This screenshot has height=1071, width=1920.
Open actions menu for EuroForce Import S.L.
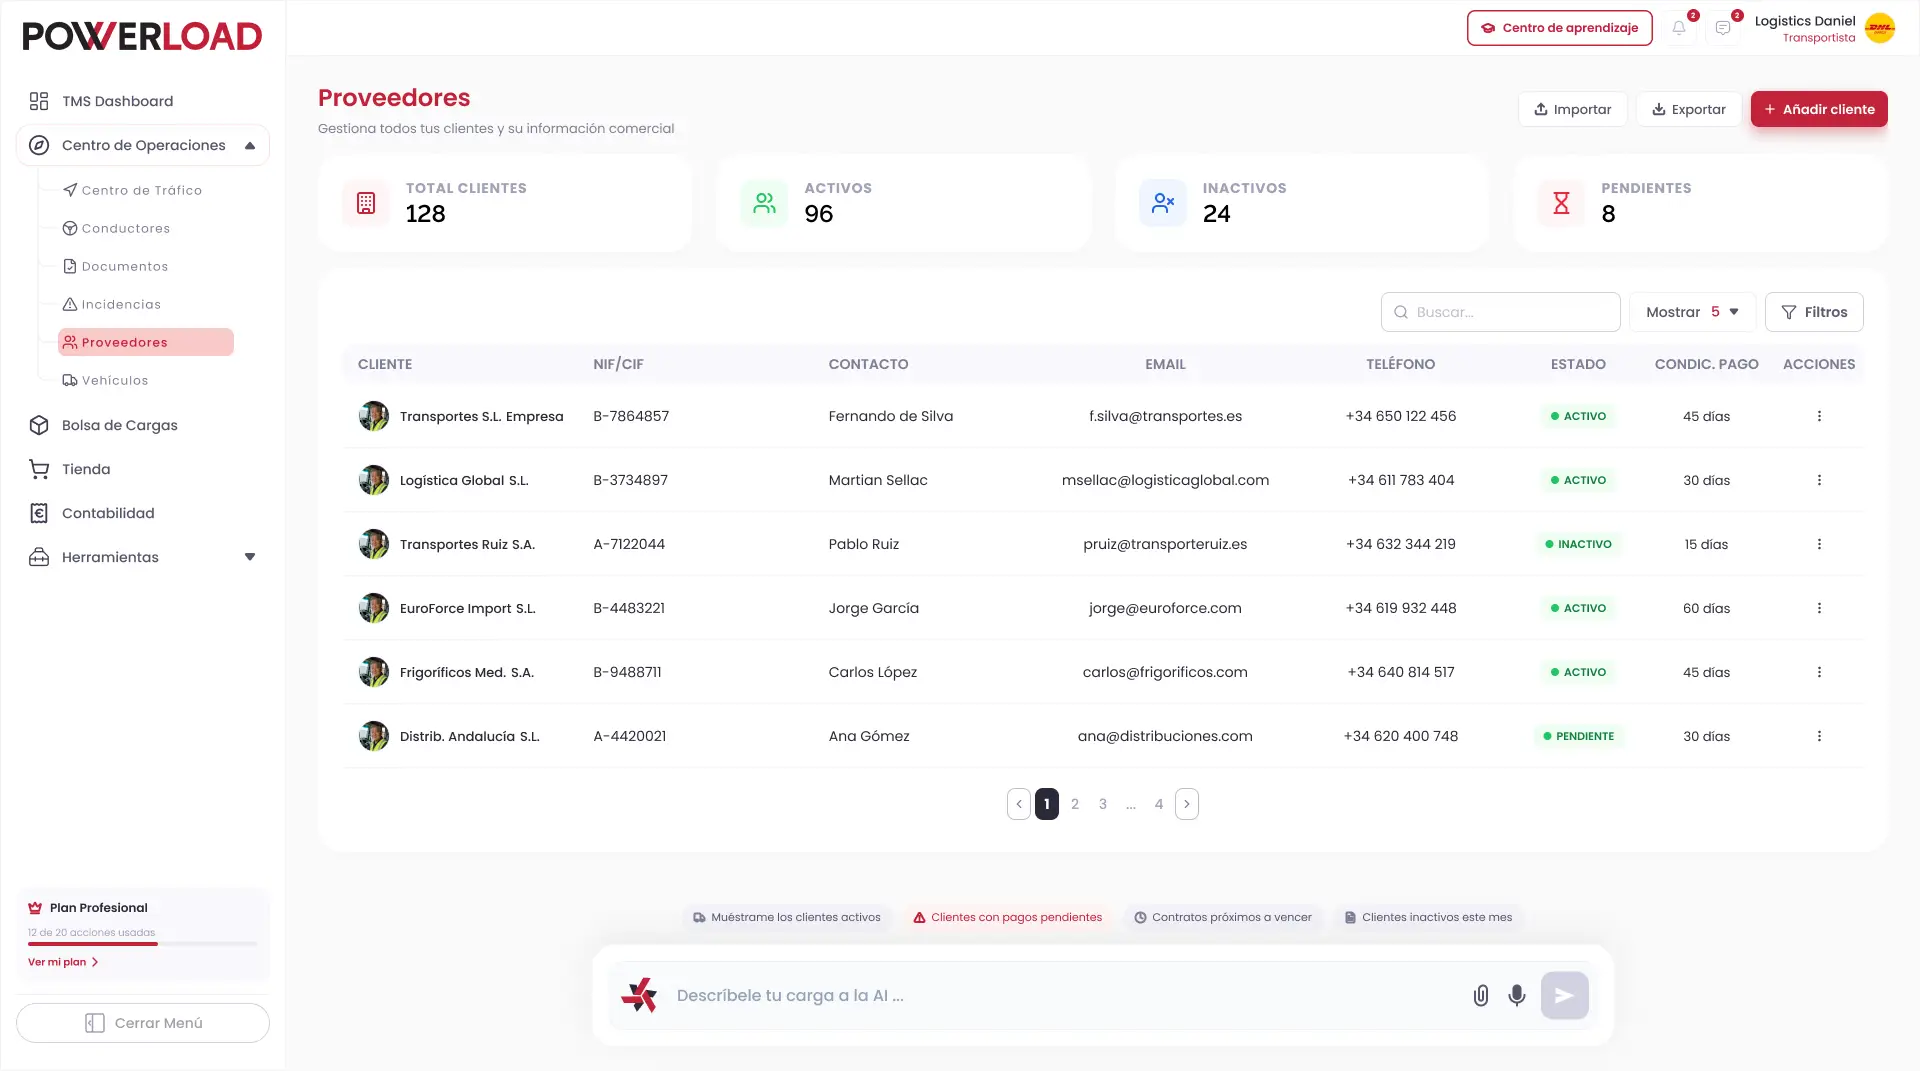click(x=1819, y=608)
